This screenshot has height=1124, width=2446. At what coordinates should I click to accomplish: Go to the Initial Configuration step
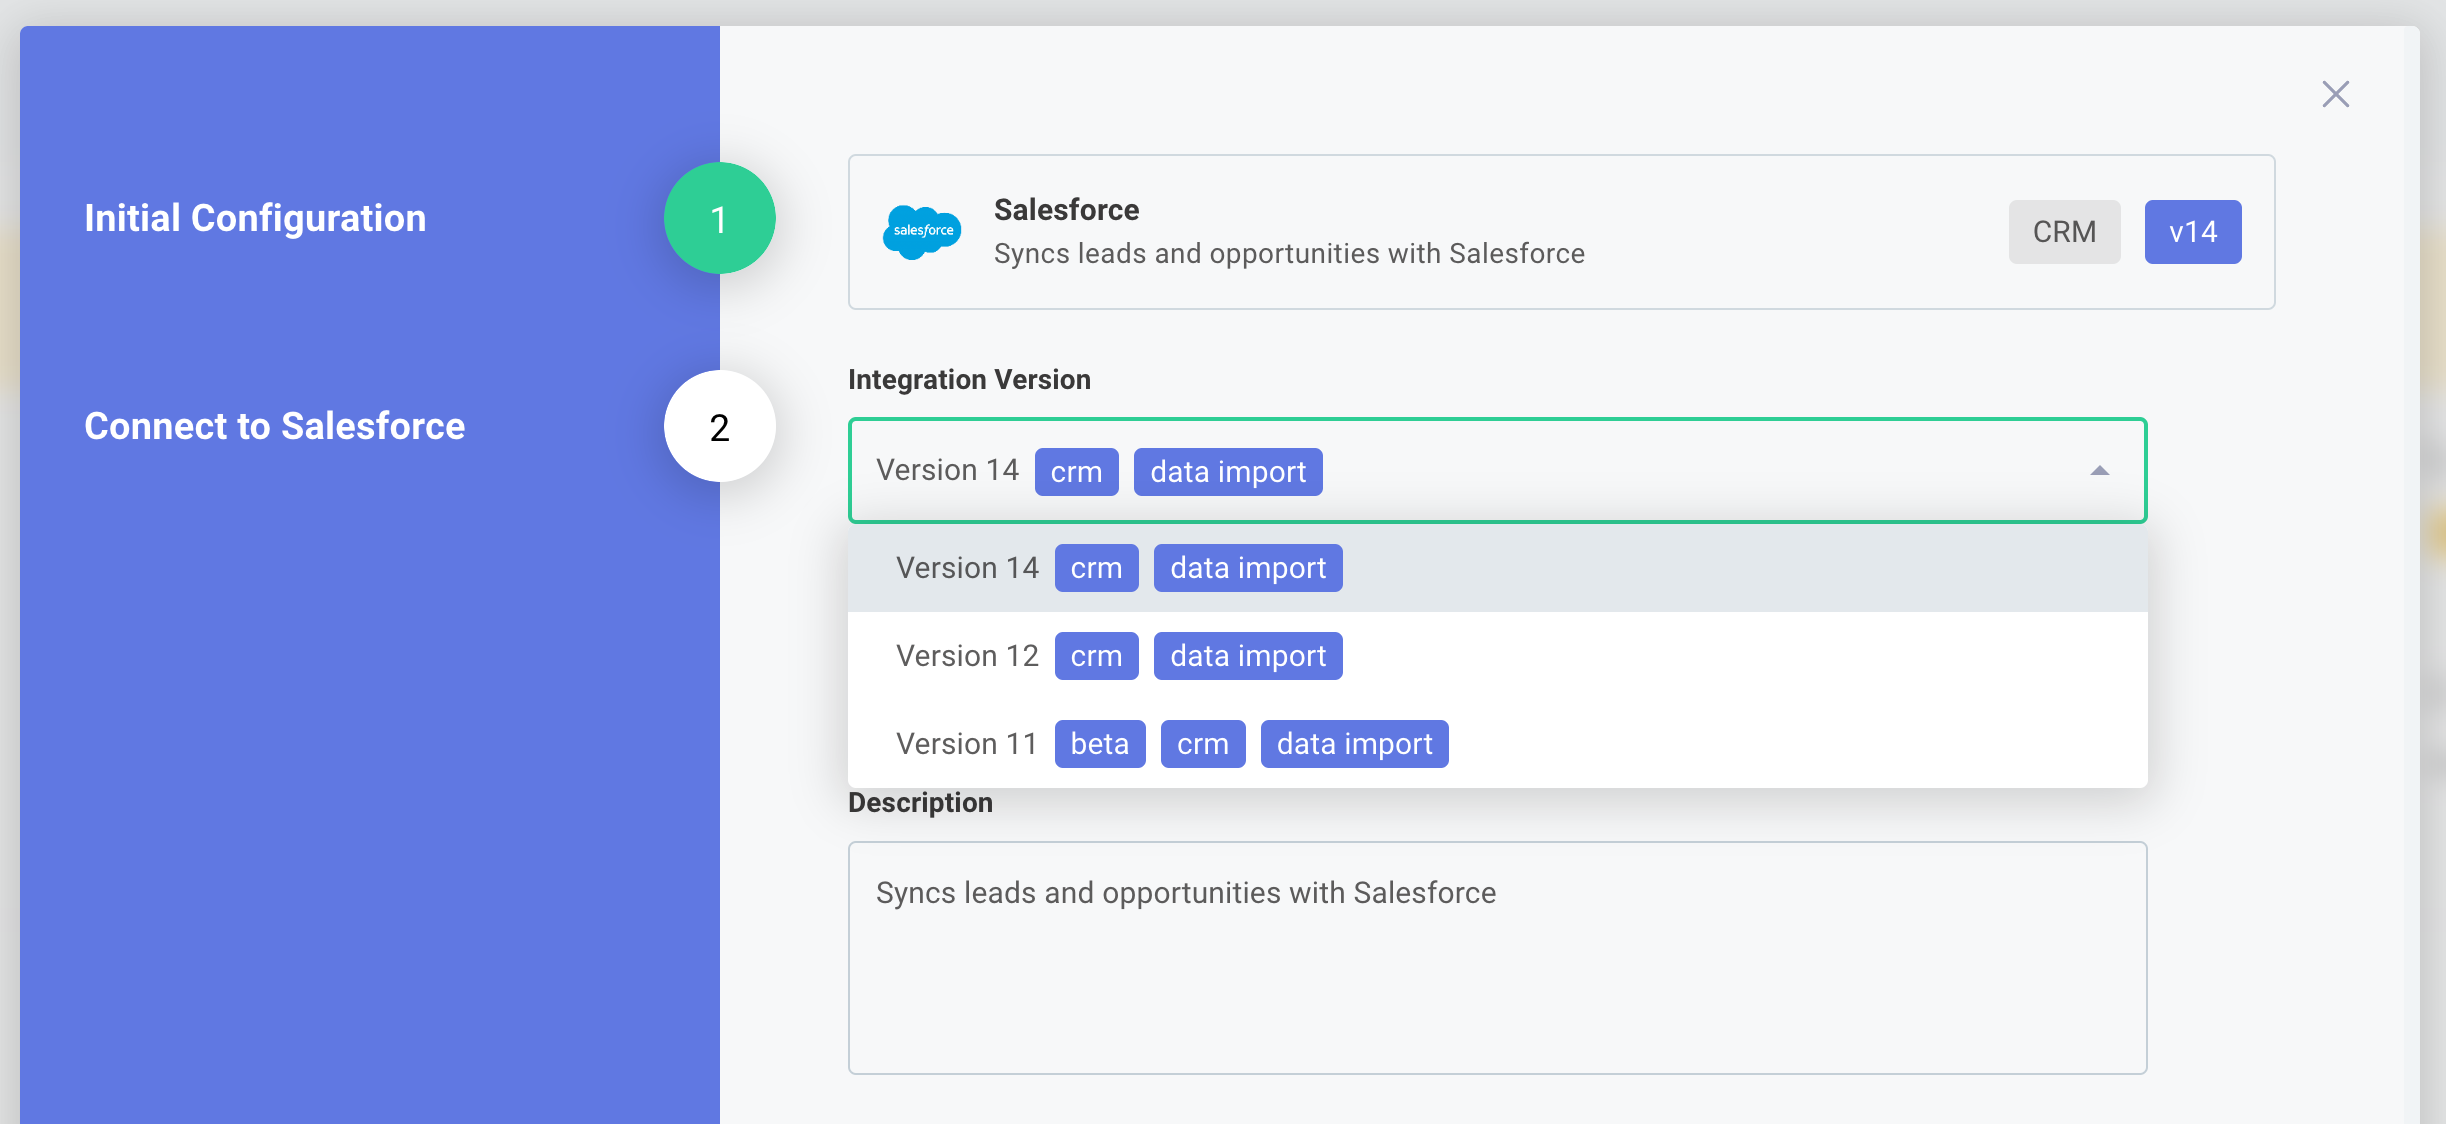[255, 218]
